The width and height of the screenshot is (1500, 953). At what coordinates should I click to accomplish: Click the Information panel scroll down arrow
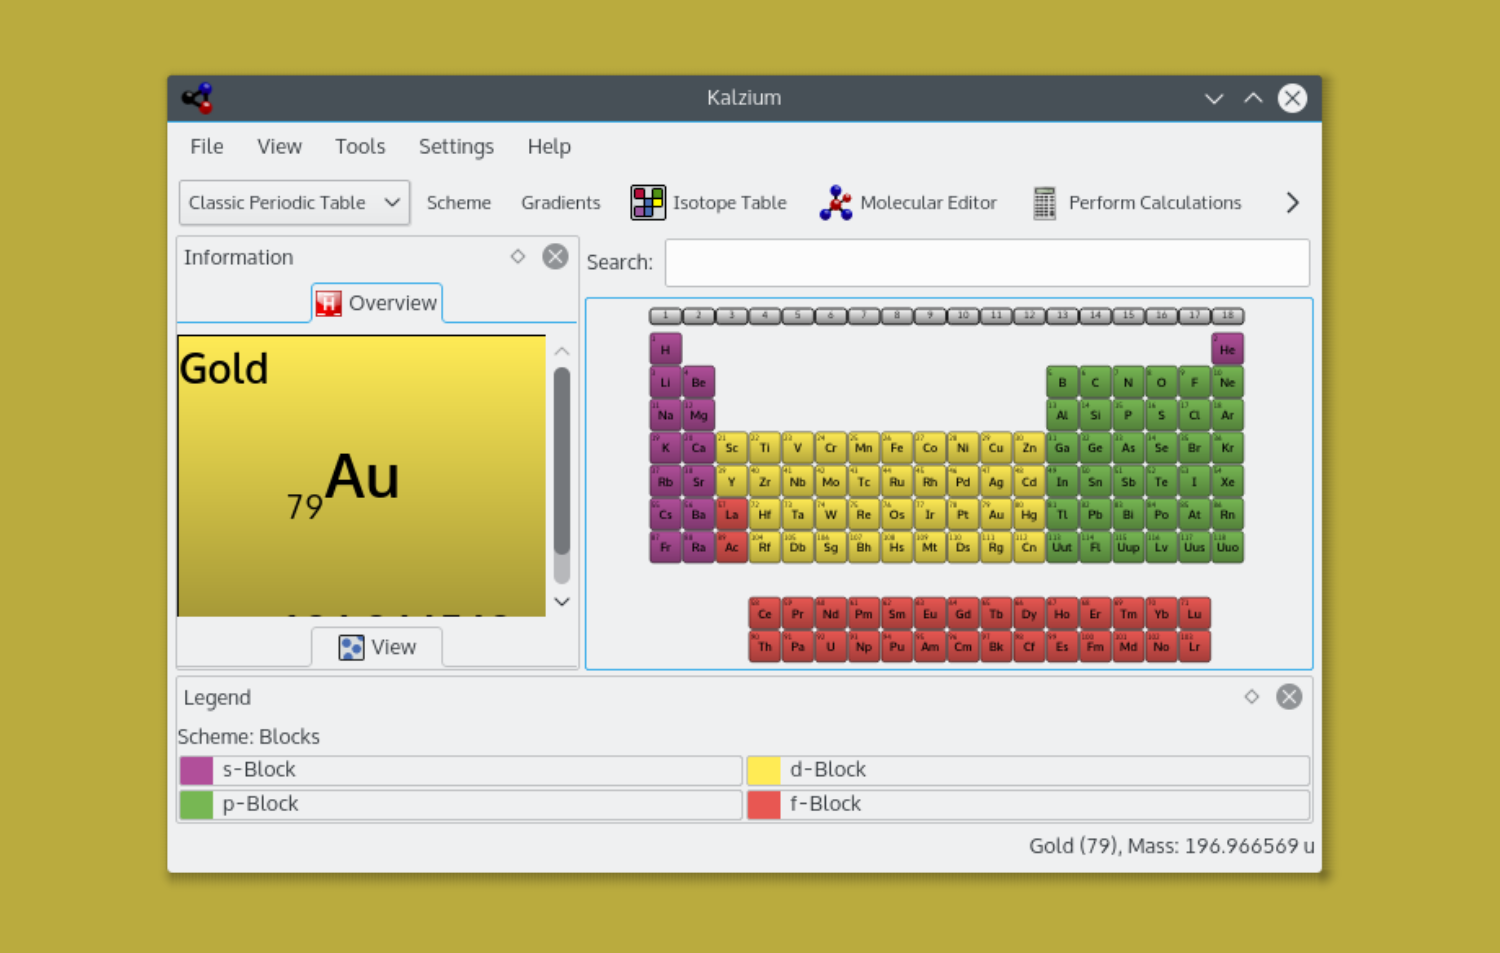point(562,601)
